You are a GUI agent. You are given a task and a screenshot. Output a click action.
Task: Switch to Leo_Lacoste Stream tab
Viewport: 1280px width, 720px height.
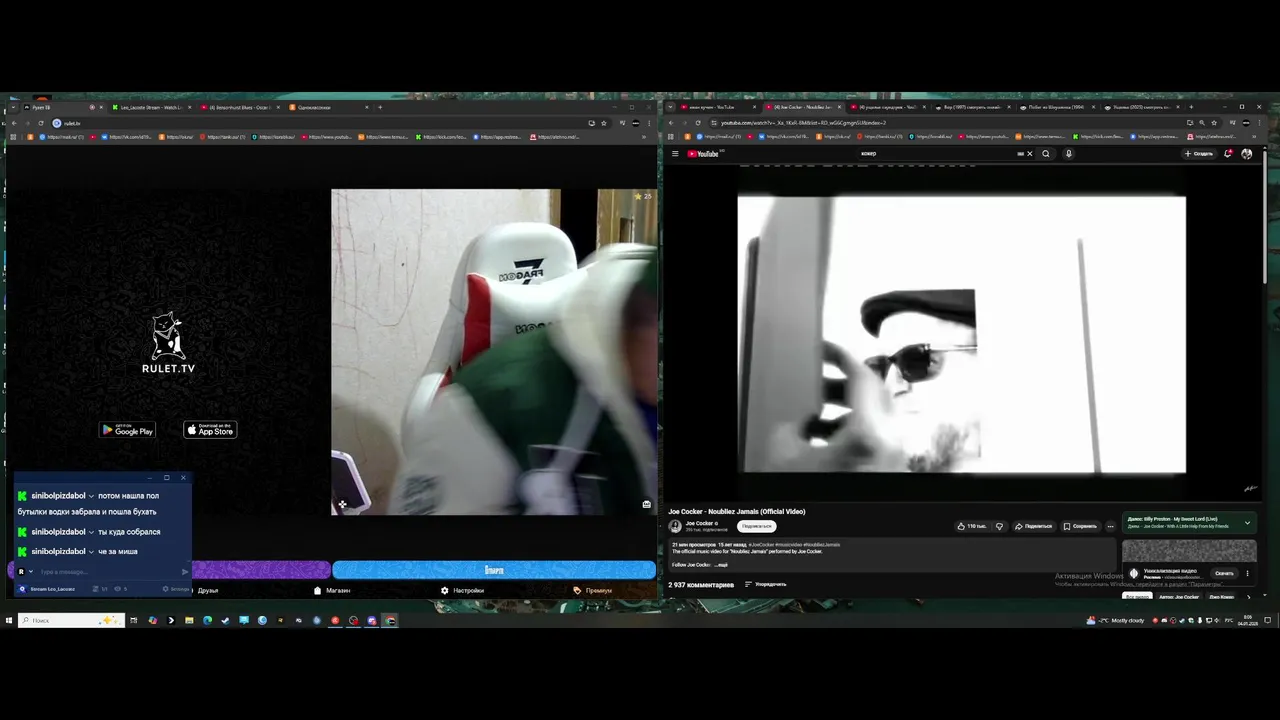(x=150, y=107)
